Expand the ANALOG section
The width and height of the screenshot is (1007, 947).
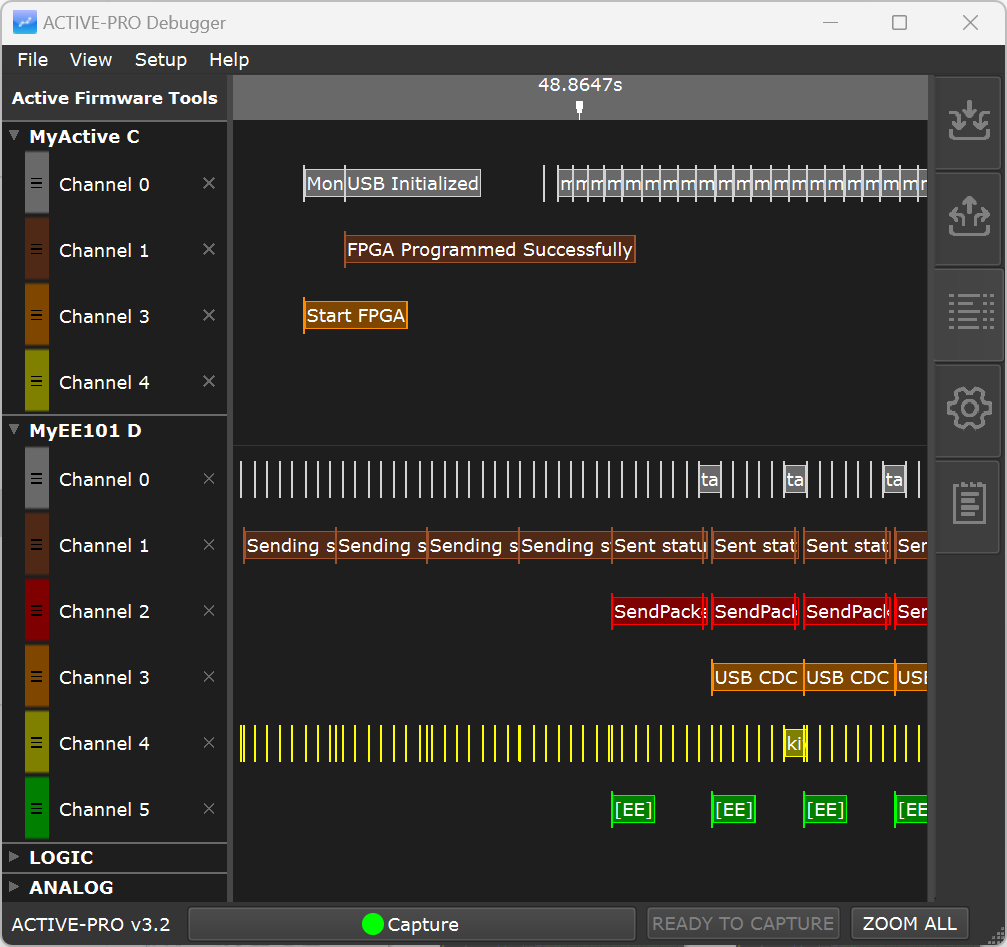tap(14, 887)
